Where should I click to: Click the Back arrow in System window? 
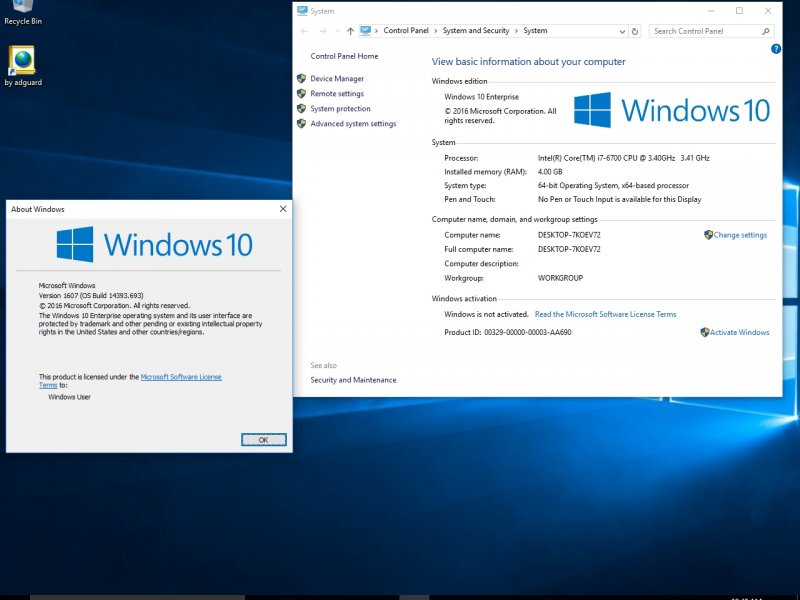pyautogui.click(x=305, y=31)
